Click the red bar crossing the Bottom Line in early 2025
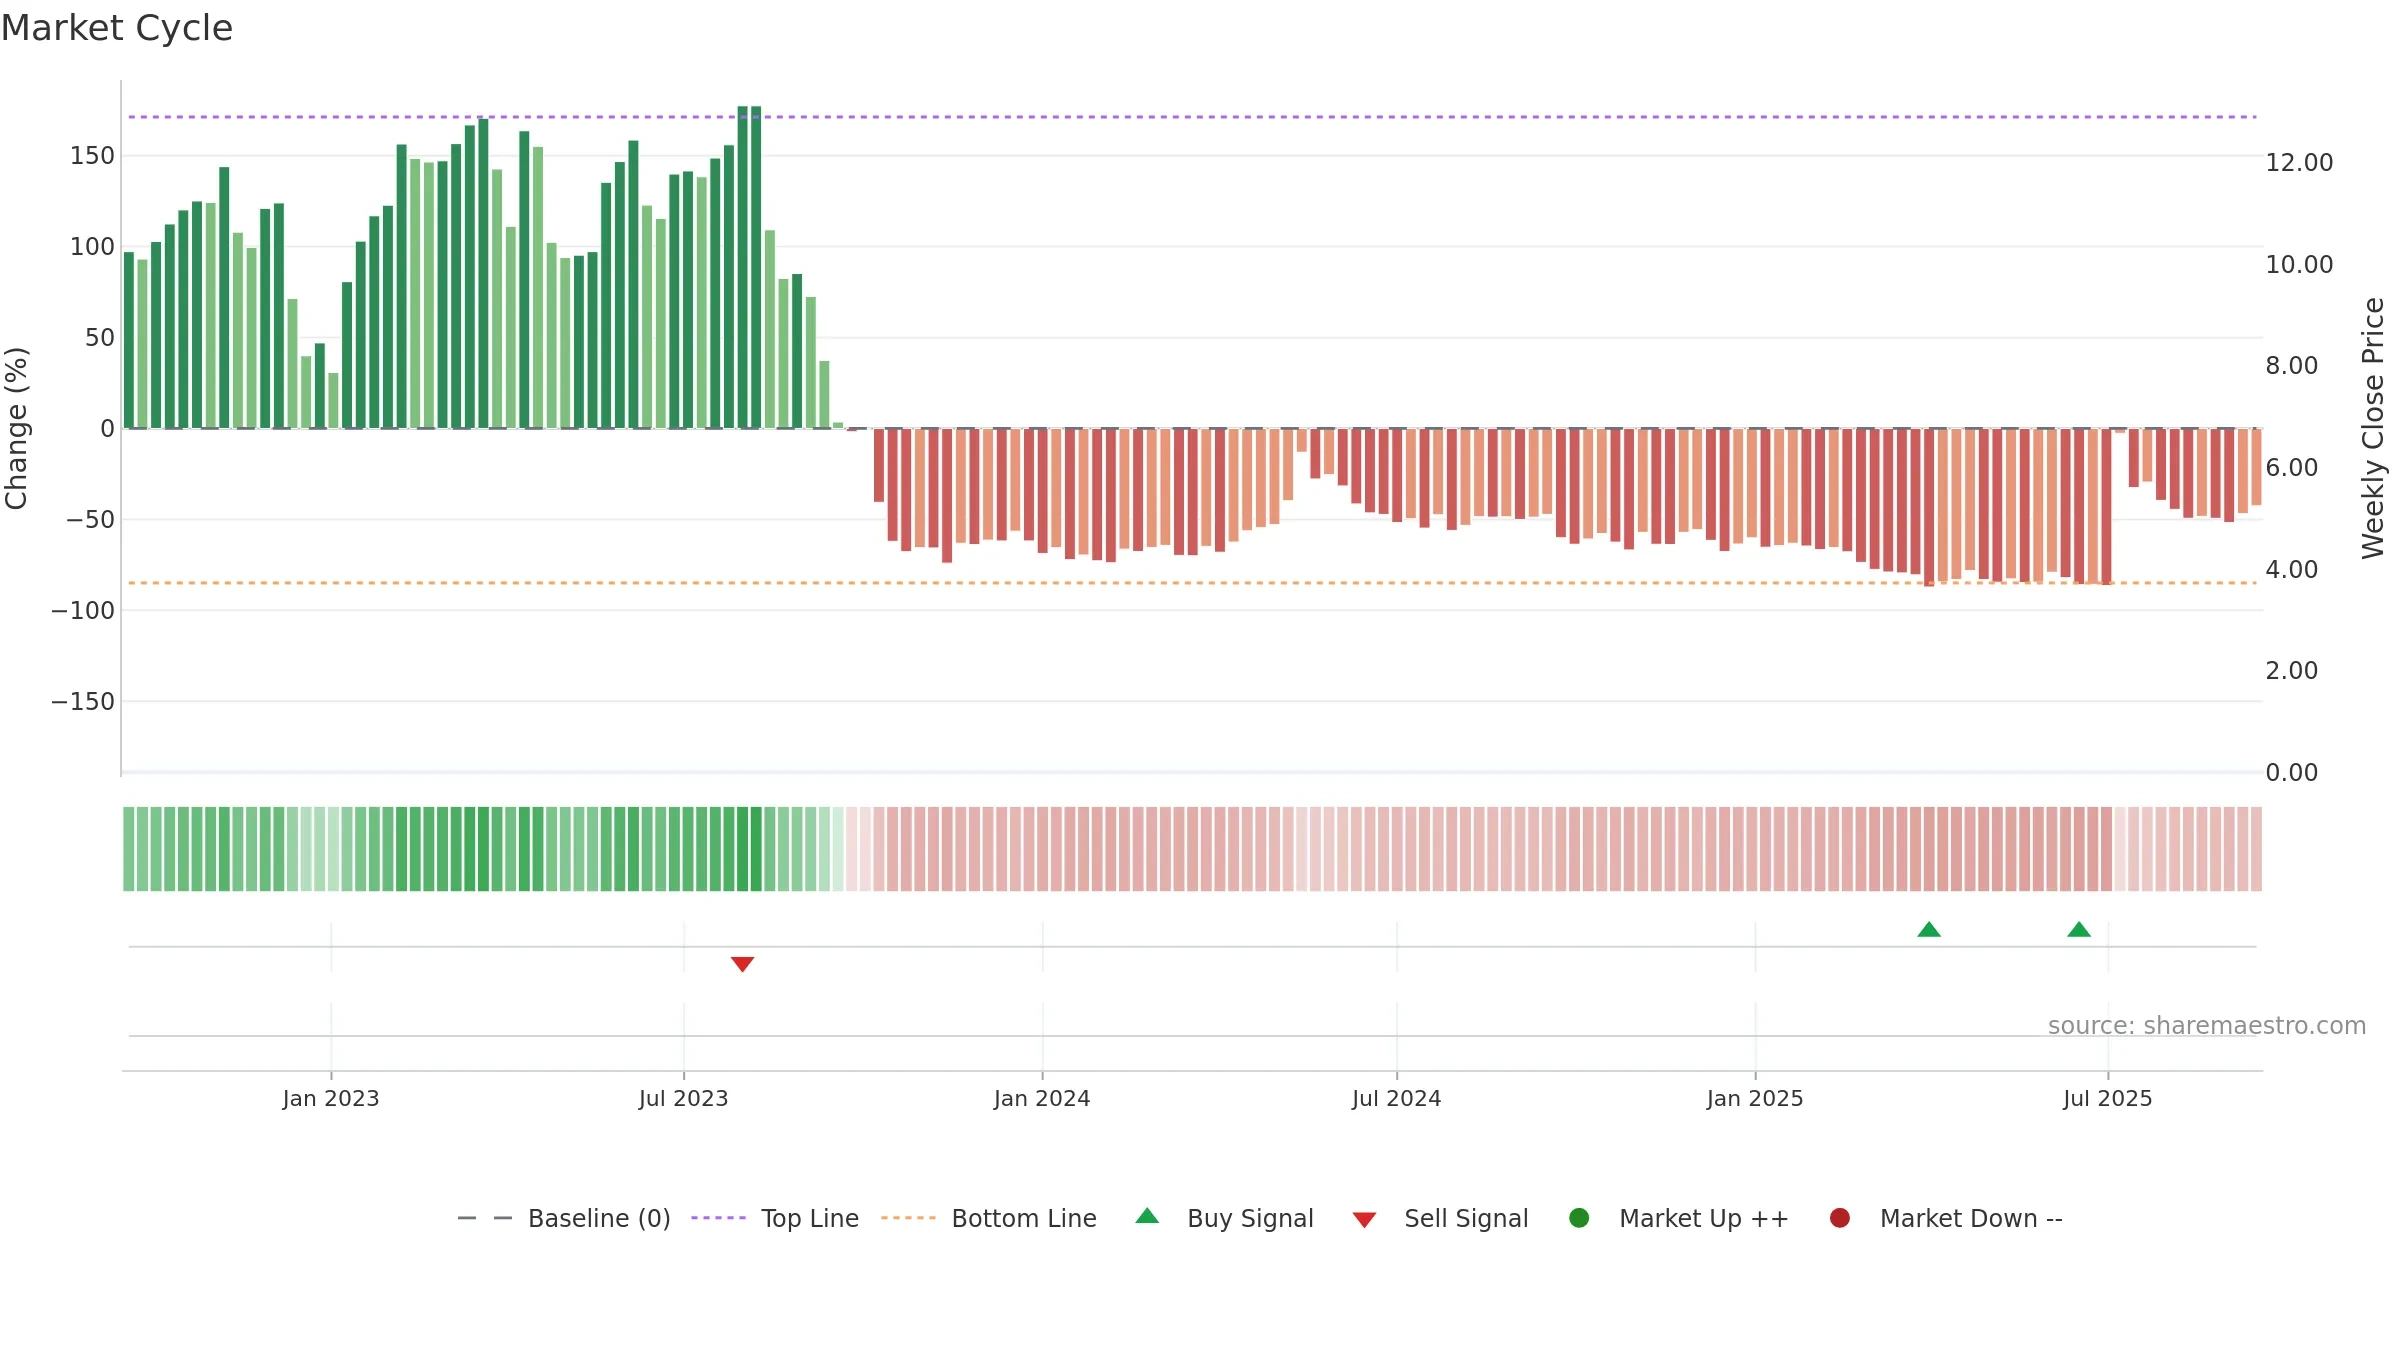Screen dimensions: 2400x1350 1929,507
